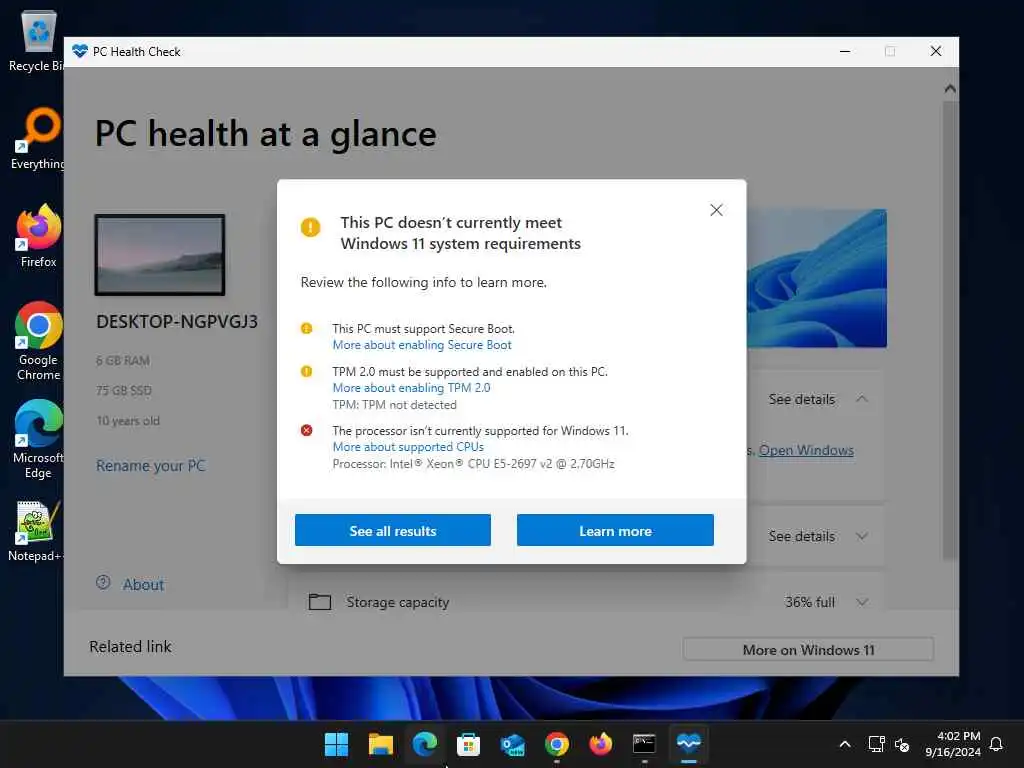The width and height of the screenshot is (1024, 768).
Task: Open File Explorer from taskbar
Action: coord(381,744)
